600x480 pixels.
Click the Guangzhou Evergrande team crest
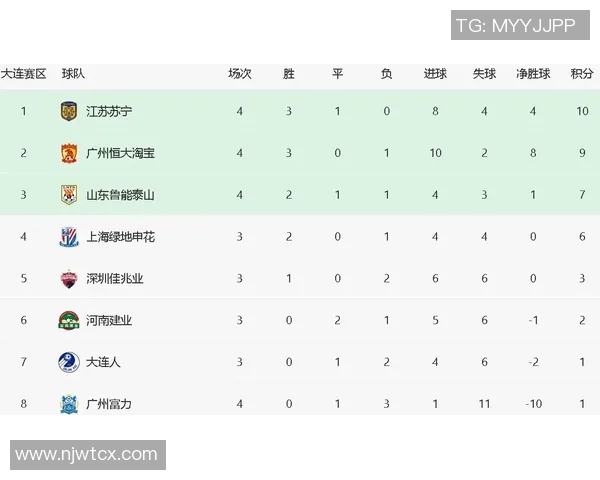pyautogui.click(x=68, y=153)
